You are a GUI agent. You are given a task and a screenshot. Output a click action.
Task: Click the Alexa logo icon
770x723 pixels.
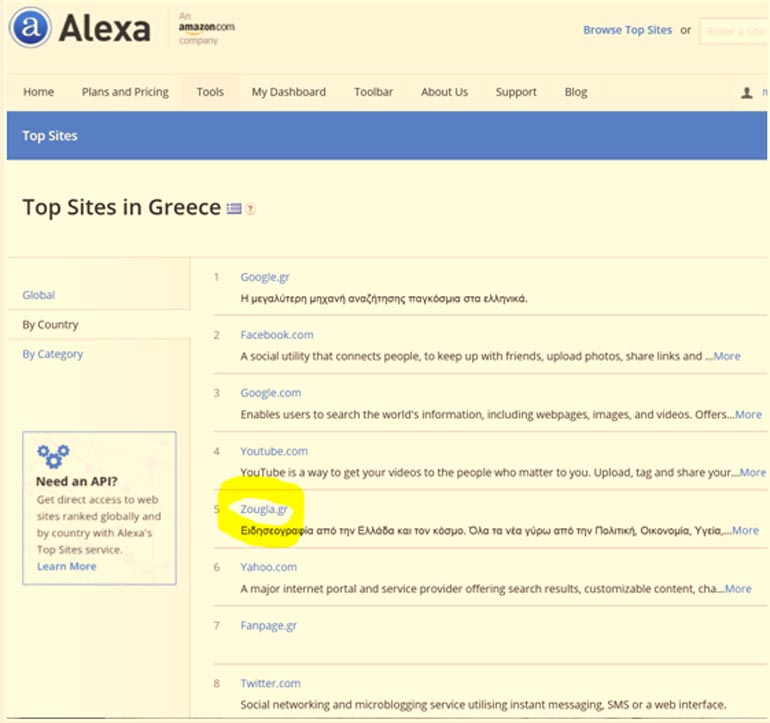coord(30,28)
